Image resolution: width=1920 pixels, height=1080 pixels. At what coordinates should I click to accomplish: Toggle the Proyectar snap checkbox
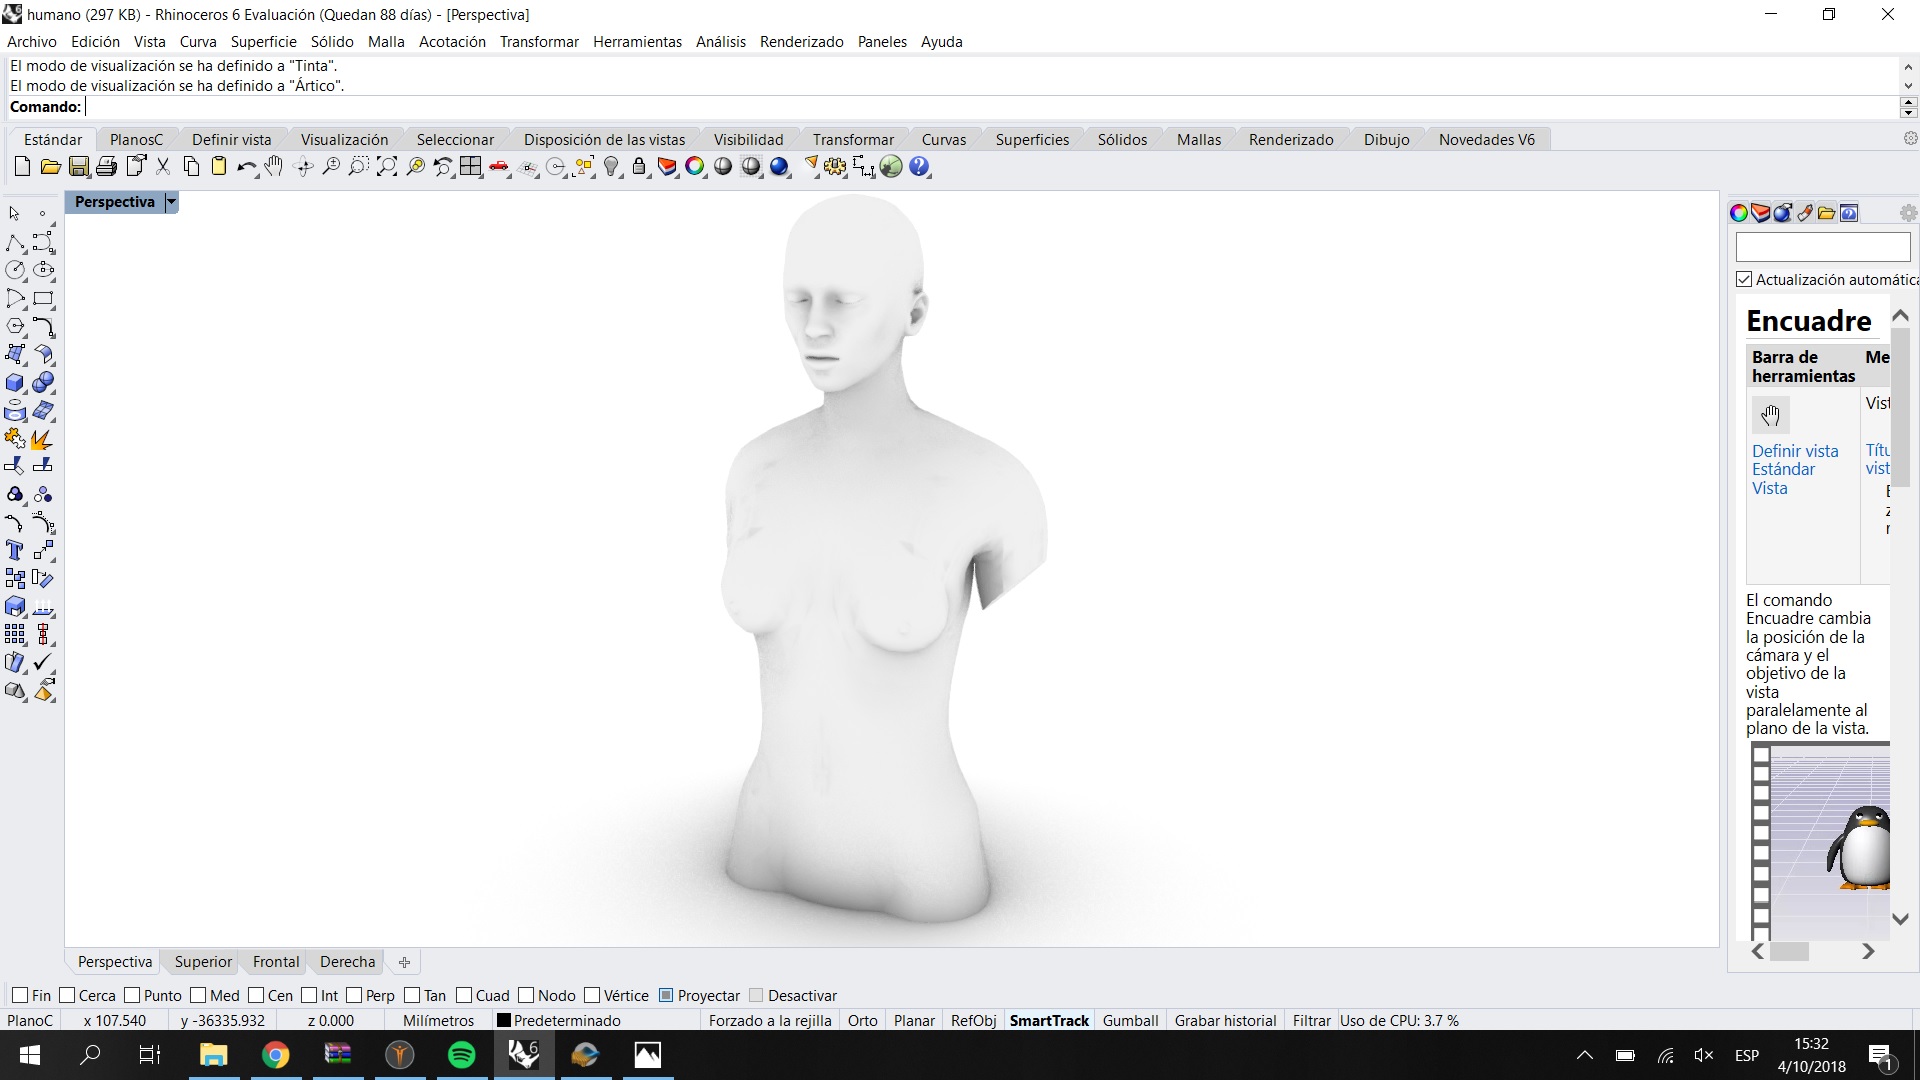pos(666,995)
